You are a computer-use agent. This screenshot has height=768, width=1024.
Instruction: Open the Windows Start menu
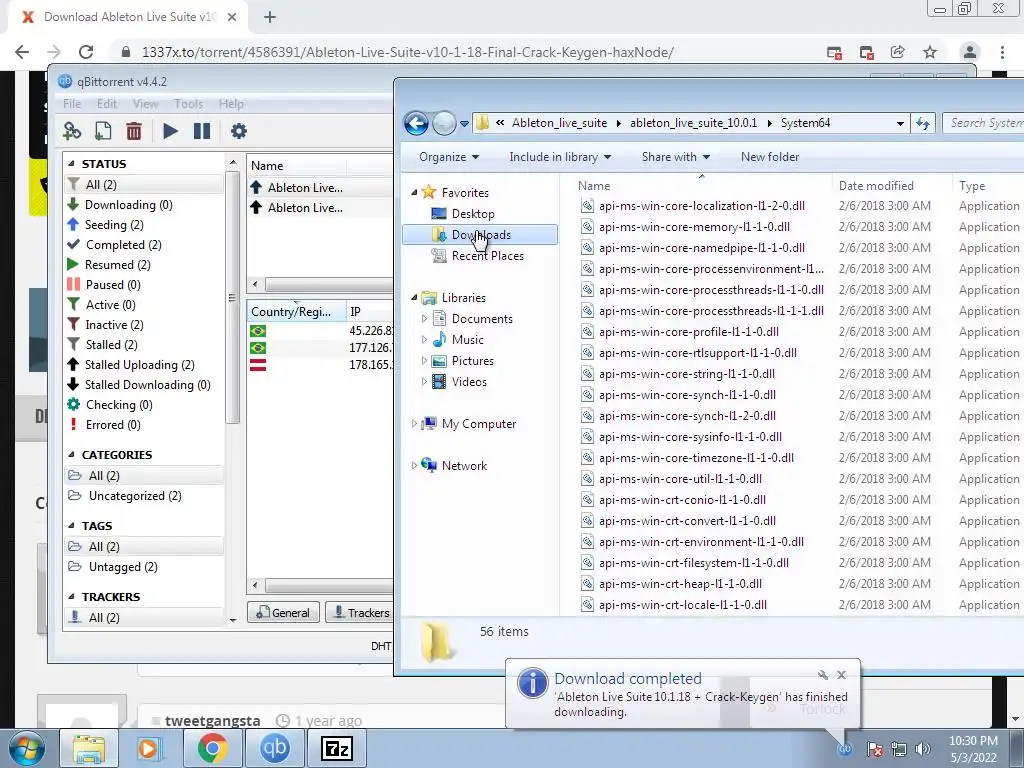[27, 749]
